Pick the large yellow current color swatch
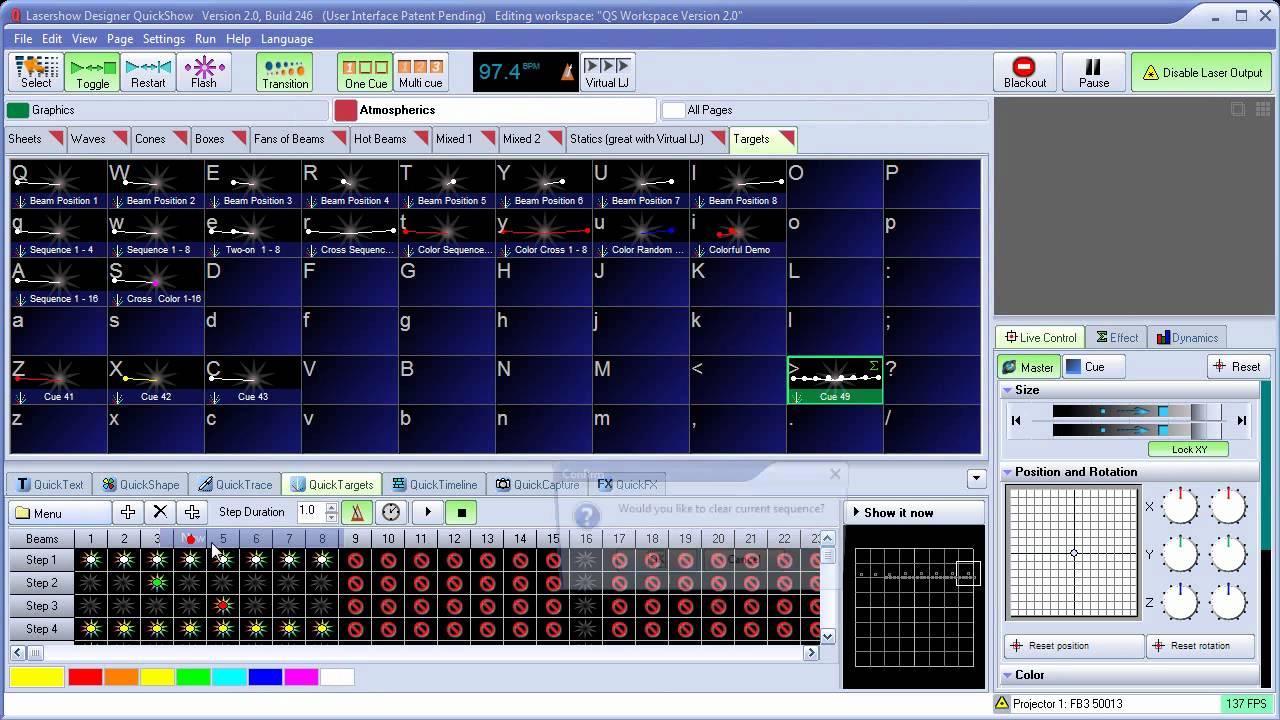 click(36, 678)
